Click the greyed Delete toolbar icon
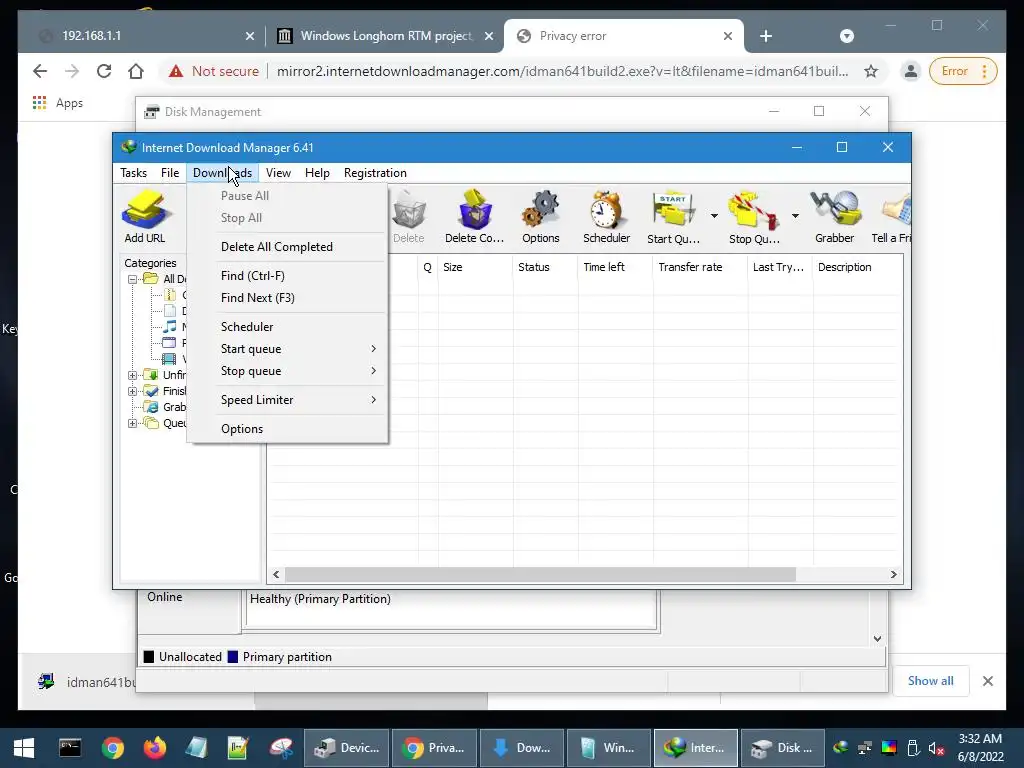1024x768 pixels. pos(409,217)
